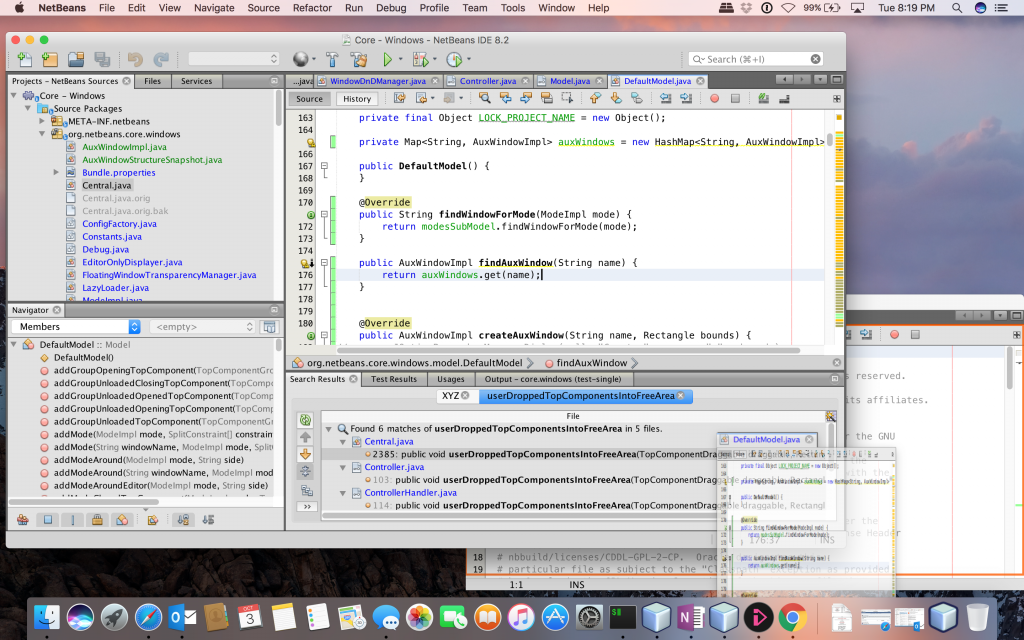Click the History view button
Screen dimensions: 1024x640
[x=357, y=99]
